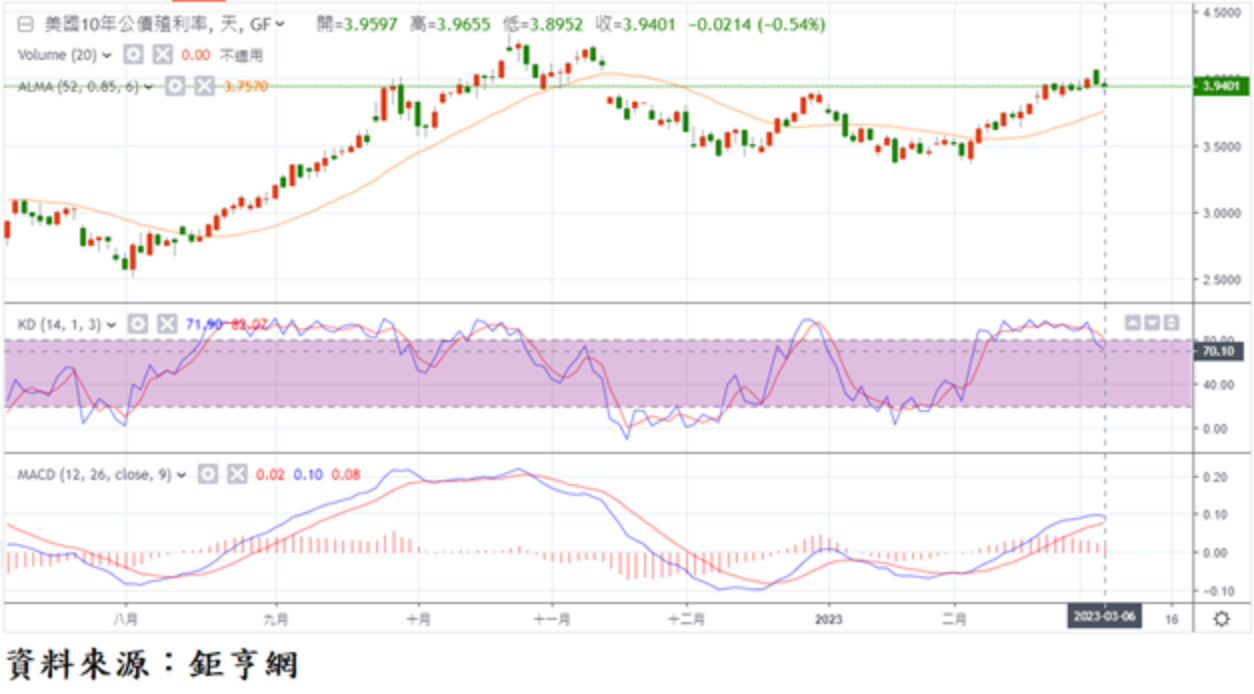
Task: Open chart settings gear at bottom right
Action: (1221, 619)
